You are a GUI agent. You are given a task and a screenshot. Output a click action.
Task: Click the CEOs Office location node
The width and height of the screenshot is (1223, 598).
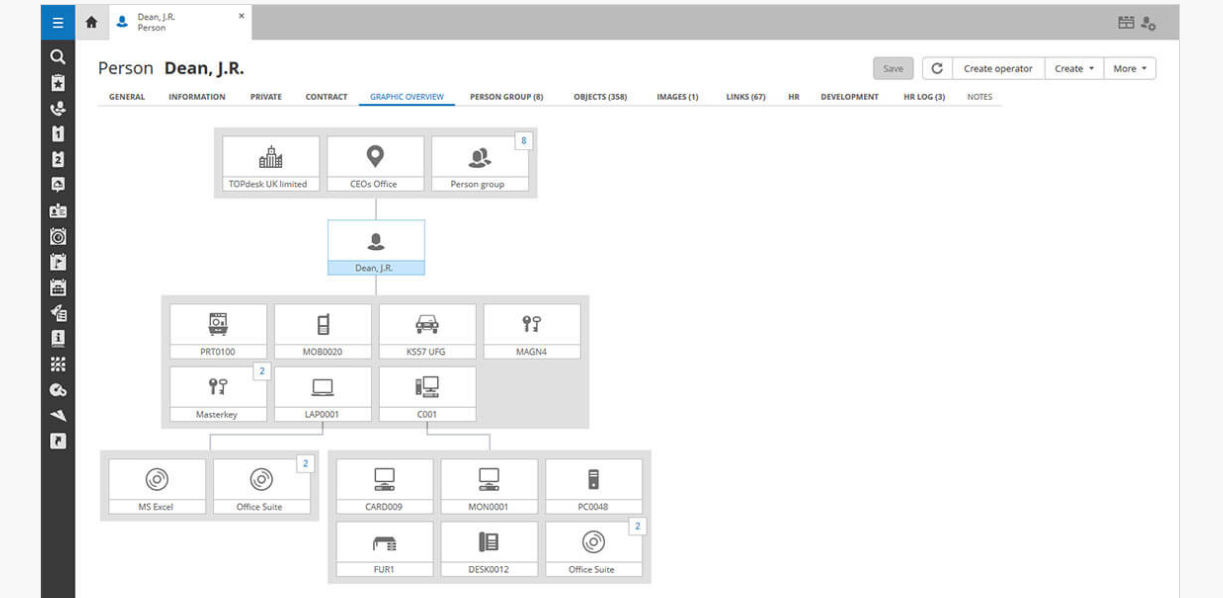[x=375, y=163]
